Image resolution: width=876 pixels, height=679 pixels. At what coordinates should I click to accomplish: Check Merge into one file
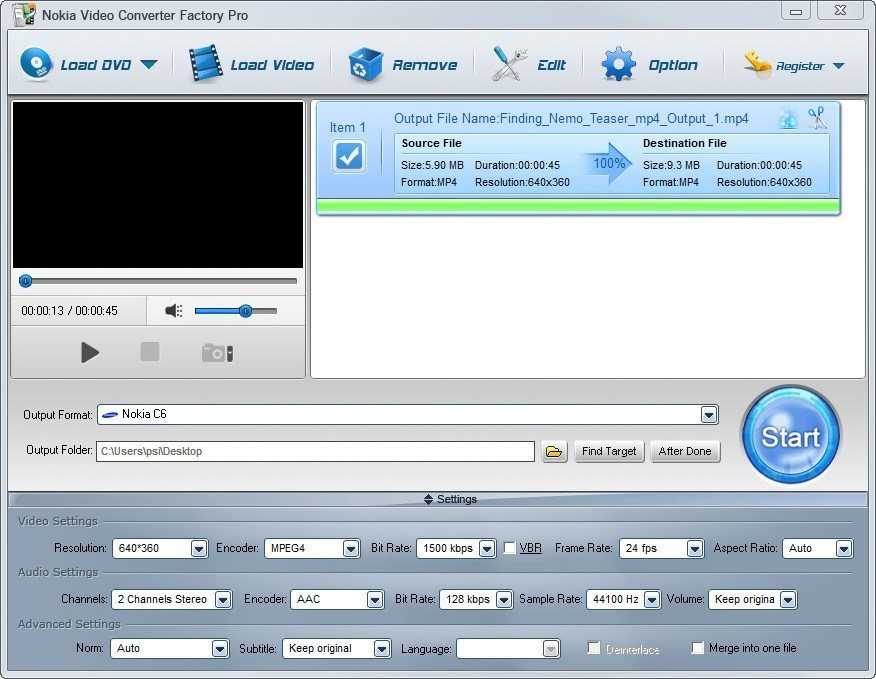(698, 648)
